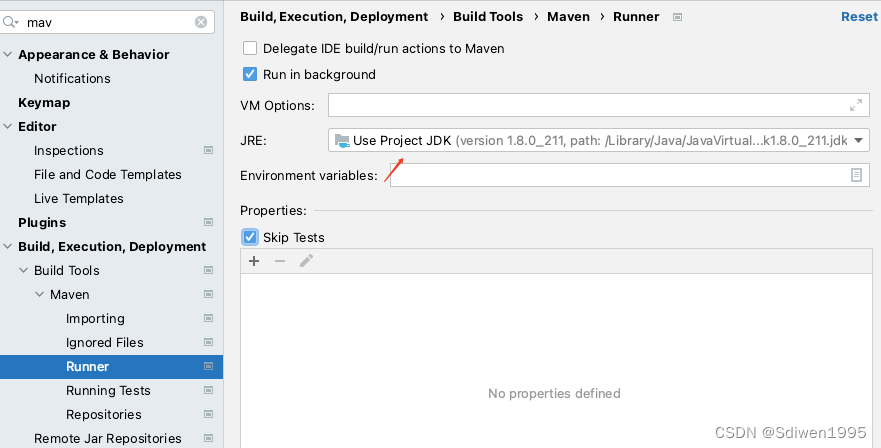The height and width of the screenshot is (448, 881).
Task: Open Maven Importing settings
Action: coord(95,319)
